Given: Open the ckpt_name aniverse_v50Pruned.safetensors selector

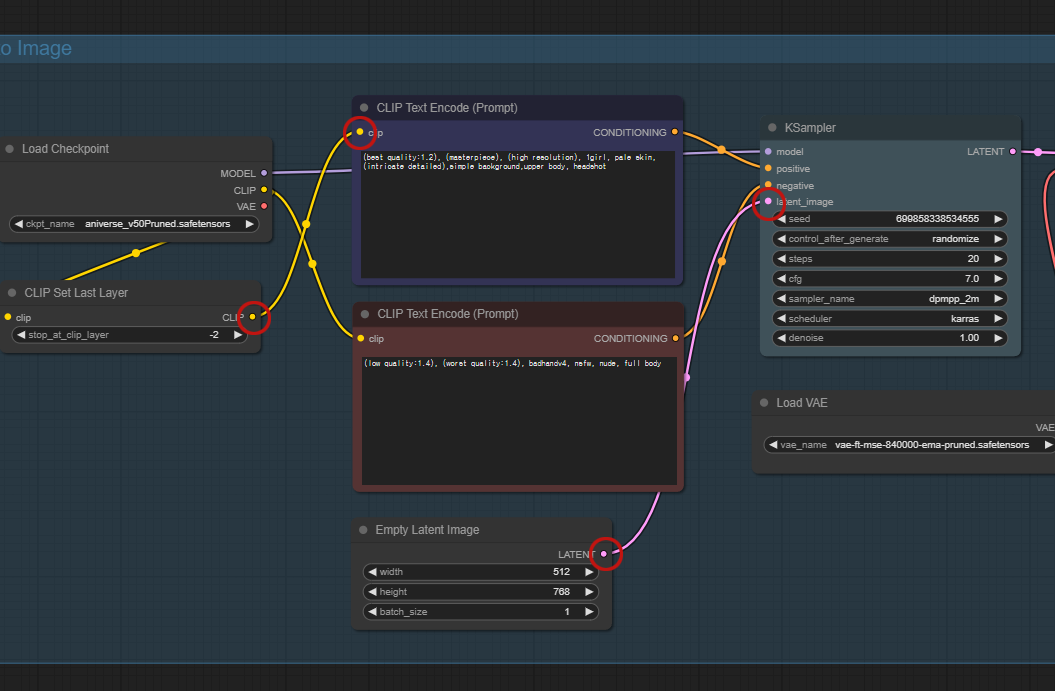Looking at the screenshot, I should [x=135, y=224].
